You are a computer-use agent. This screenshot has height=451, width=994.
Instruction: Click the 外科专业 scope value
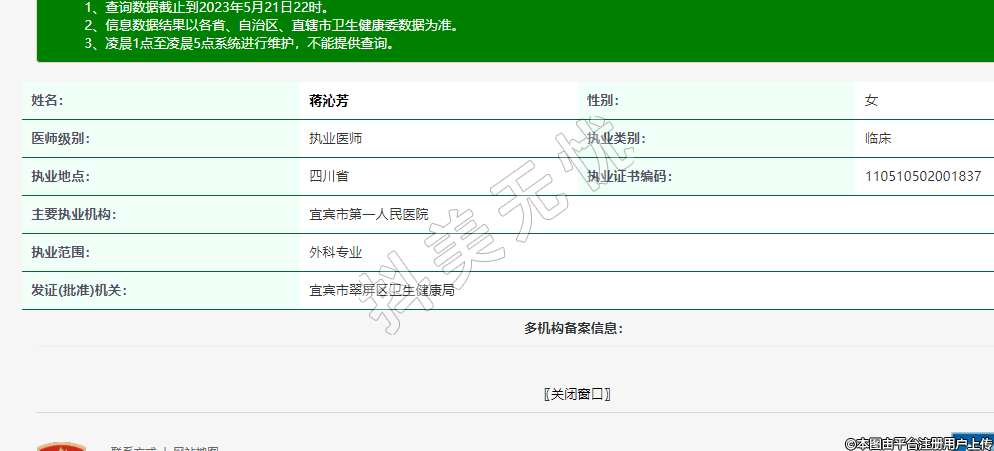(335, 253)
